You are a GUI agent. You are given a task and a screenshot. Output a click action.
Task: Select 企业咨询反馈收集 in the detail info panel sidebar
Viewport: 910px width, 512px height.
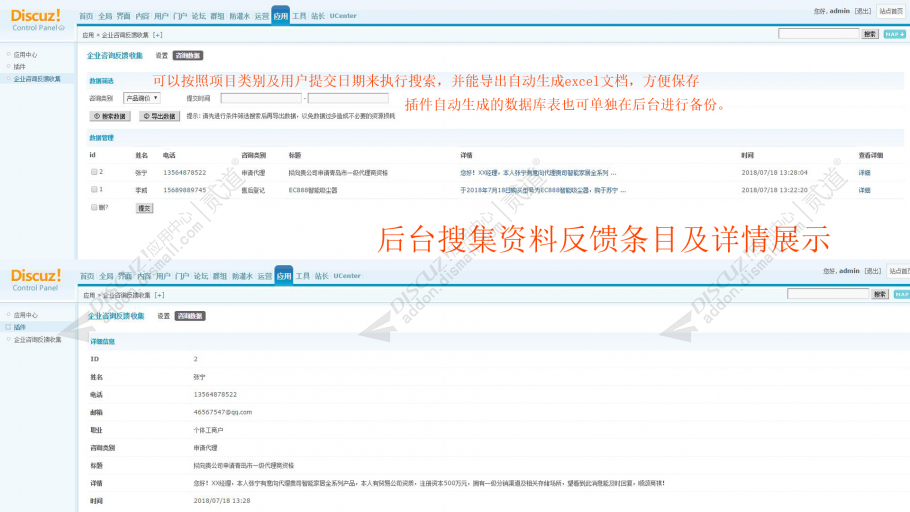(x=38, y=340)
